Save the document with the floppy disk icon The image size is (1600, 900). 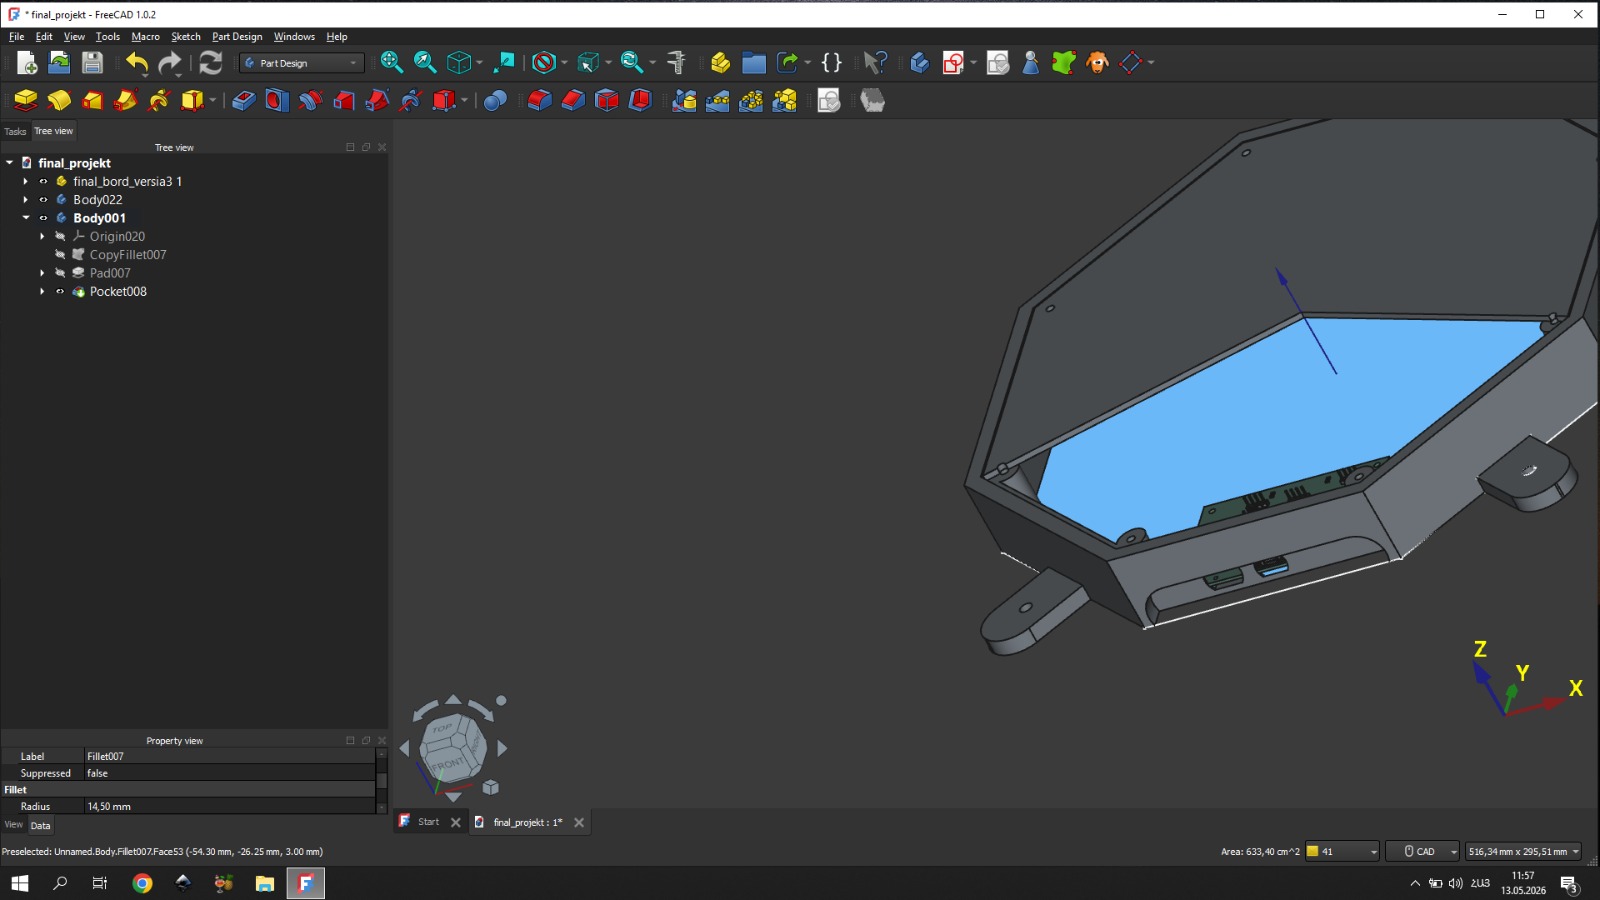[x=92, y=63]
